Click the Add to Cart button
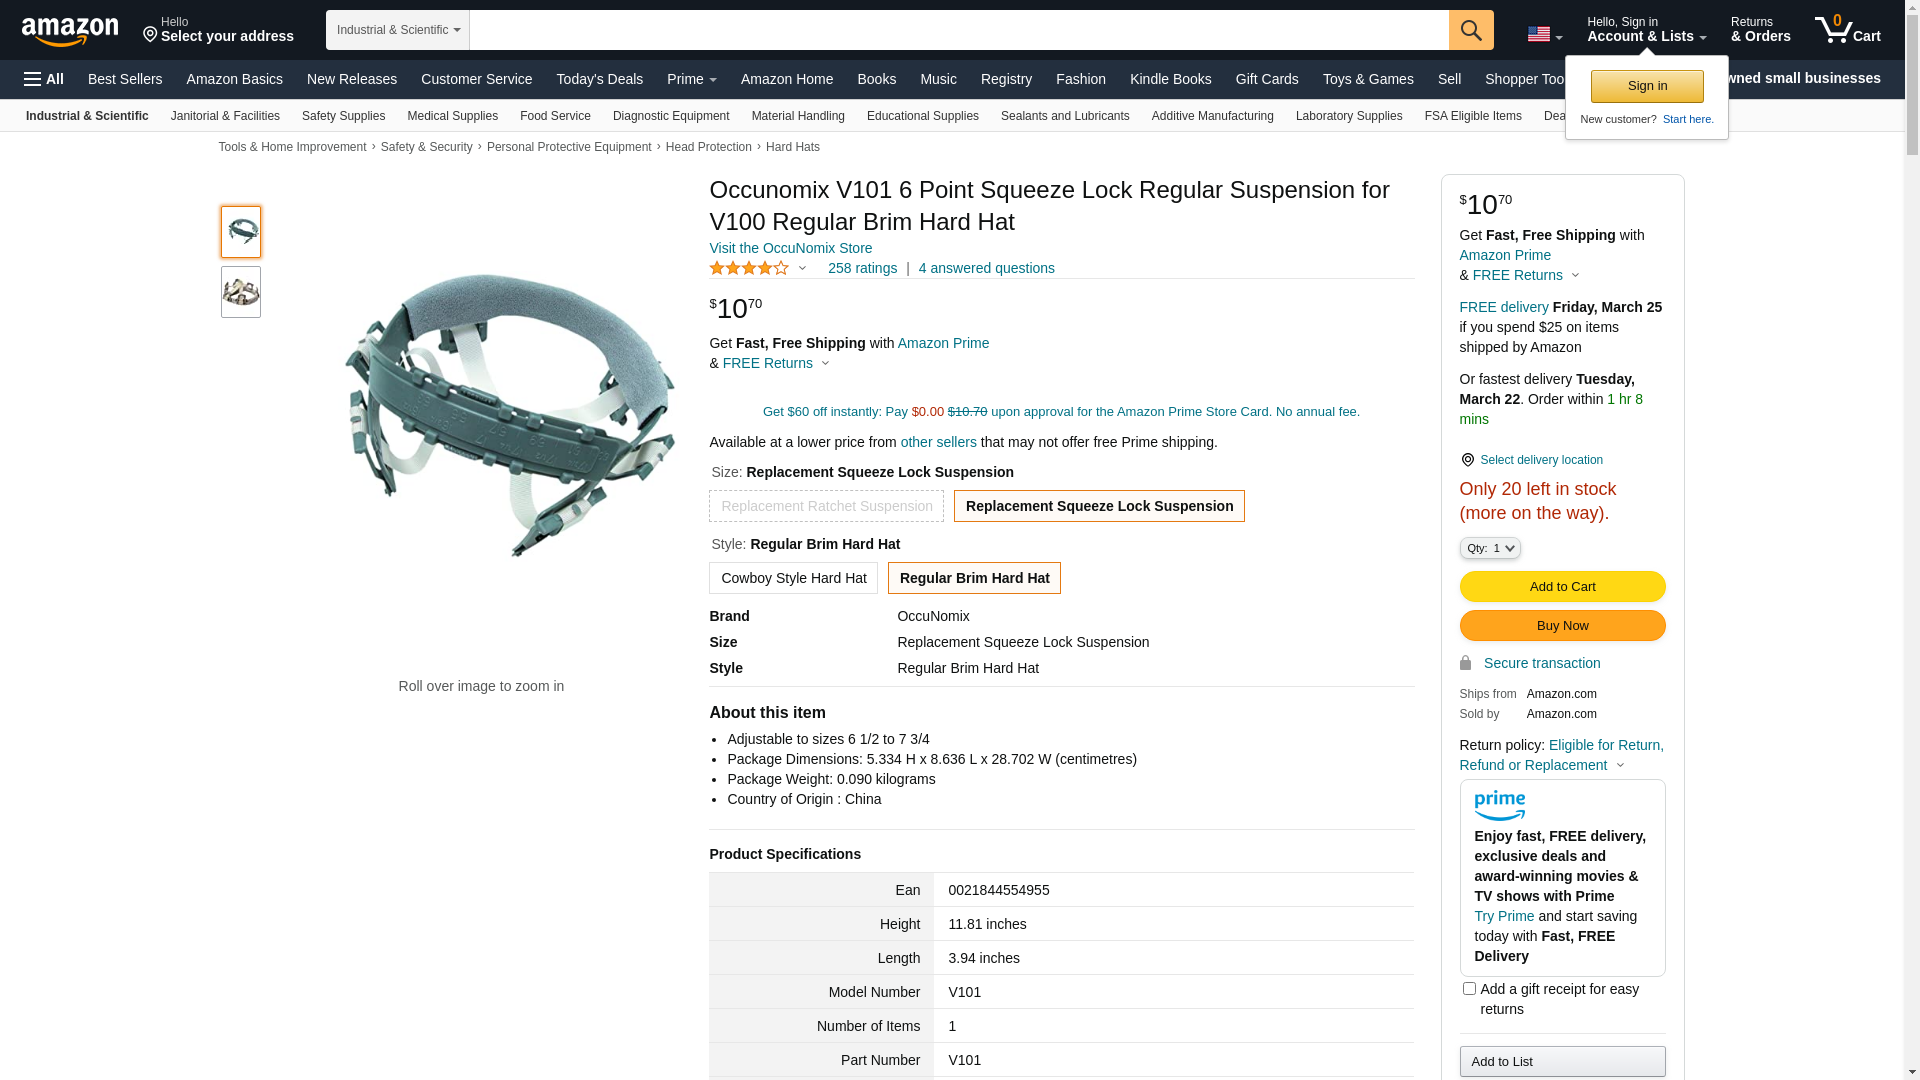The height and width of the screenshot is (1080, 1920). pyautogui.click(x=1562, y=587)
